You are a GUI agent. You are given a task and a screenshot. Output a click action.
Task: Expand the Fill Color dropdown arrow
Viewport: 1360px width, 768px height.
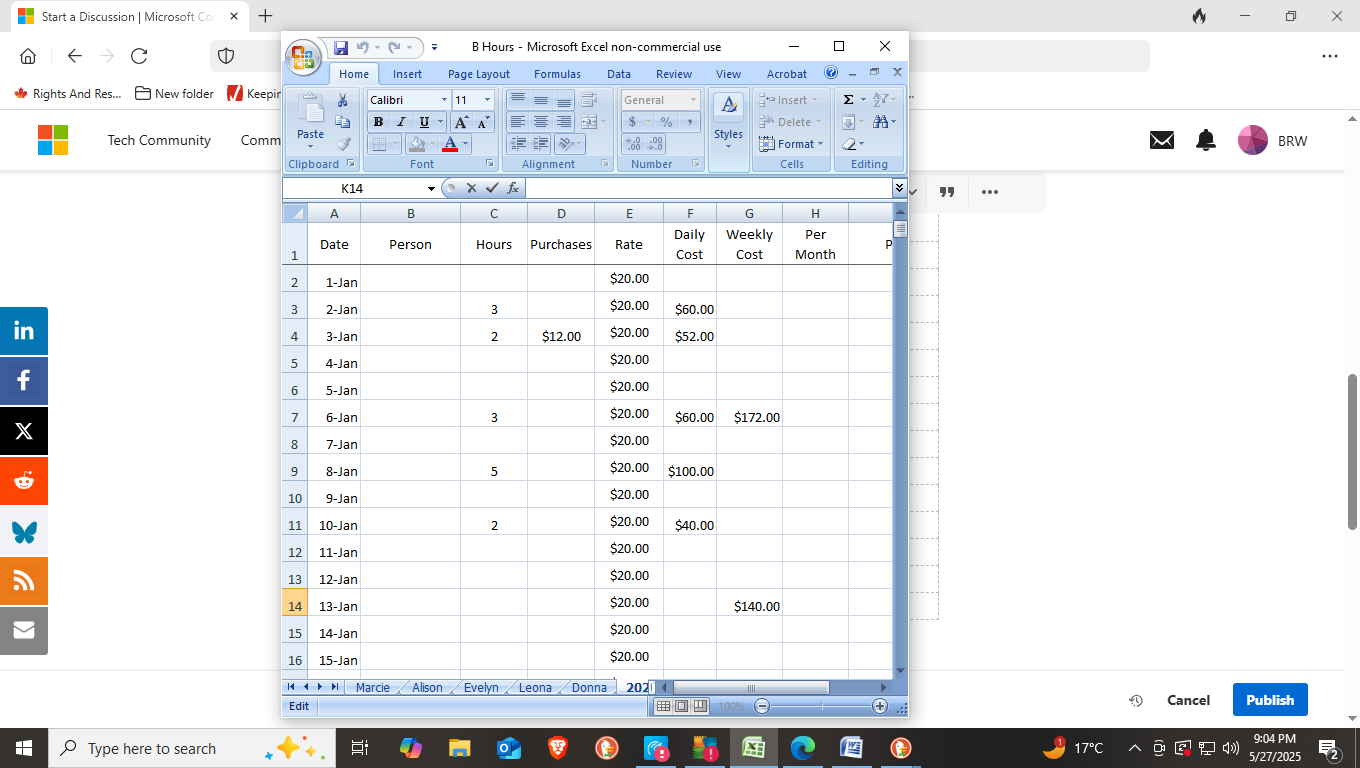[432, 143]
